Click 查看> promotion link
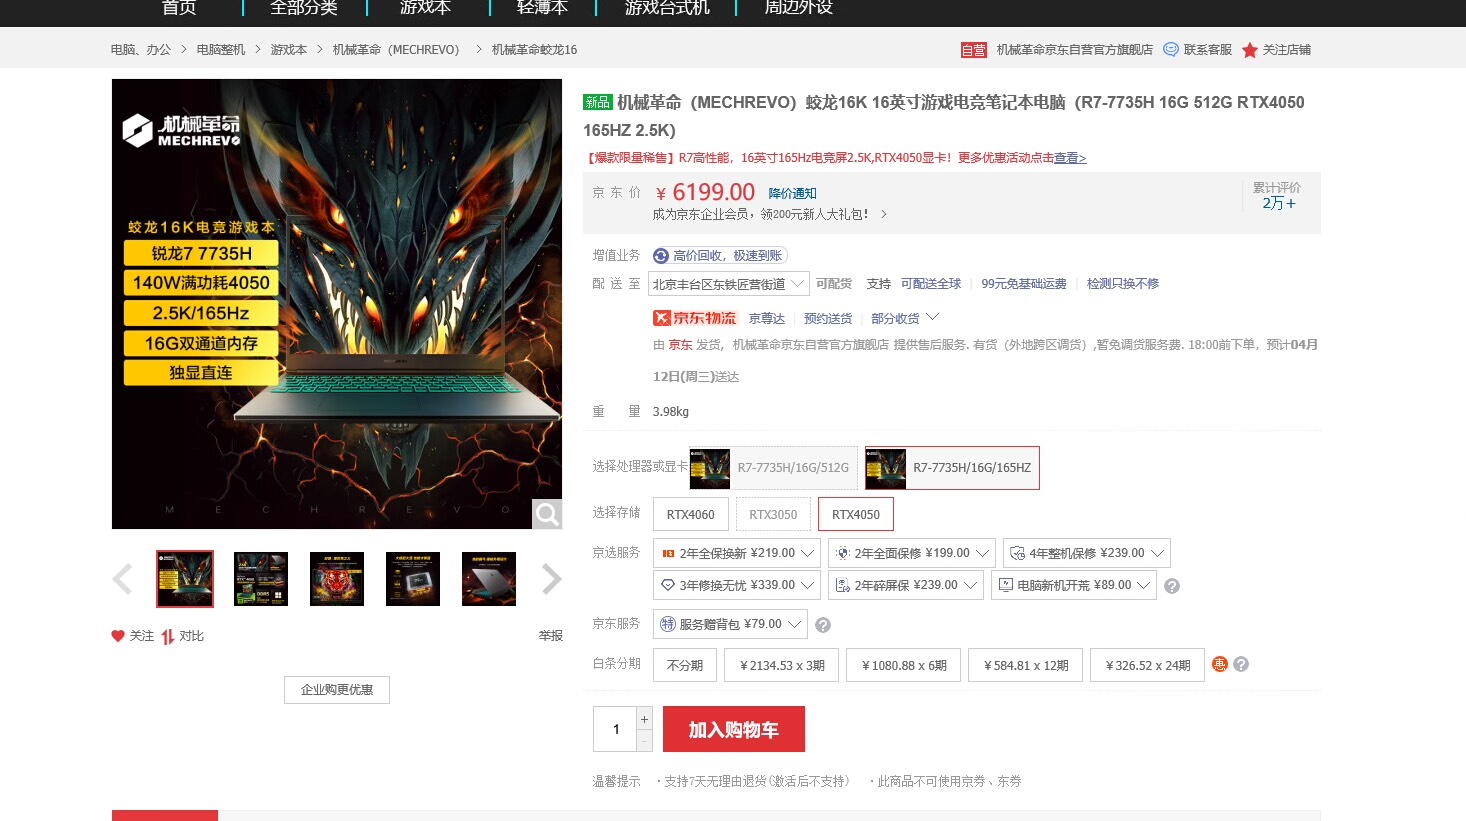Screen dimensions: 1466x821 point(1070,158)
